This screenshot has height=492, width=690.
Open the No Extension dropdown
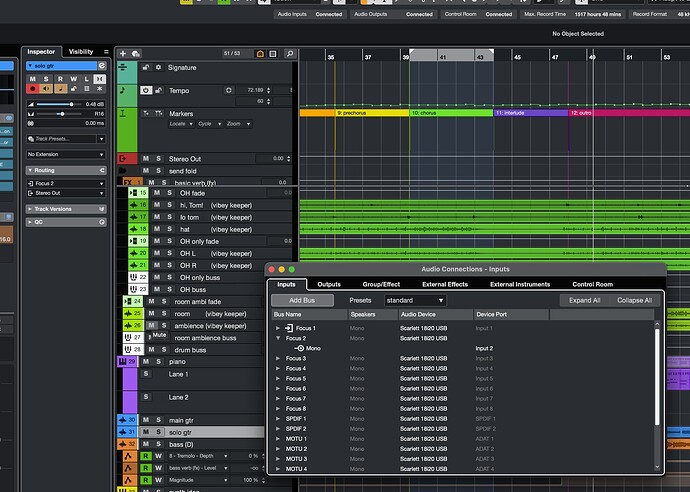pyautogui.click(x=66, y=154)
